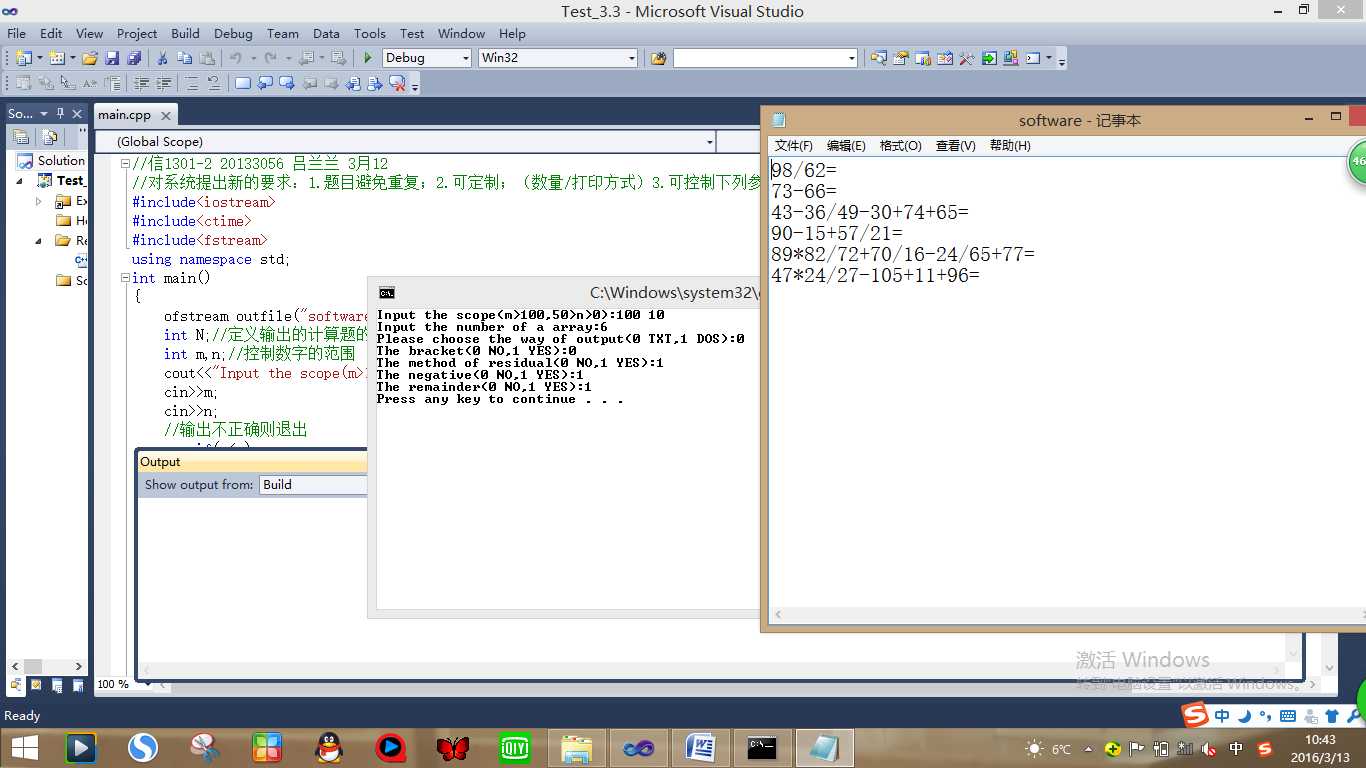
Task: Click the Open File folder icon
Action: (90, 58)
